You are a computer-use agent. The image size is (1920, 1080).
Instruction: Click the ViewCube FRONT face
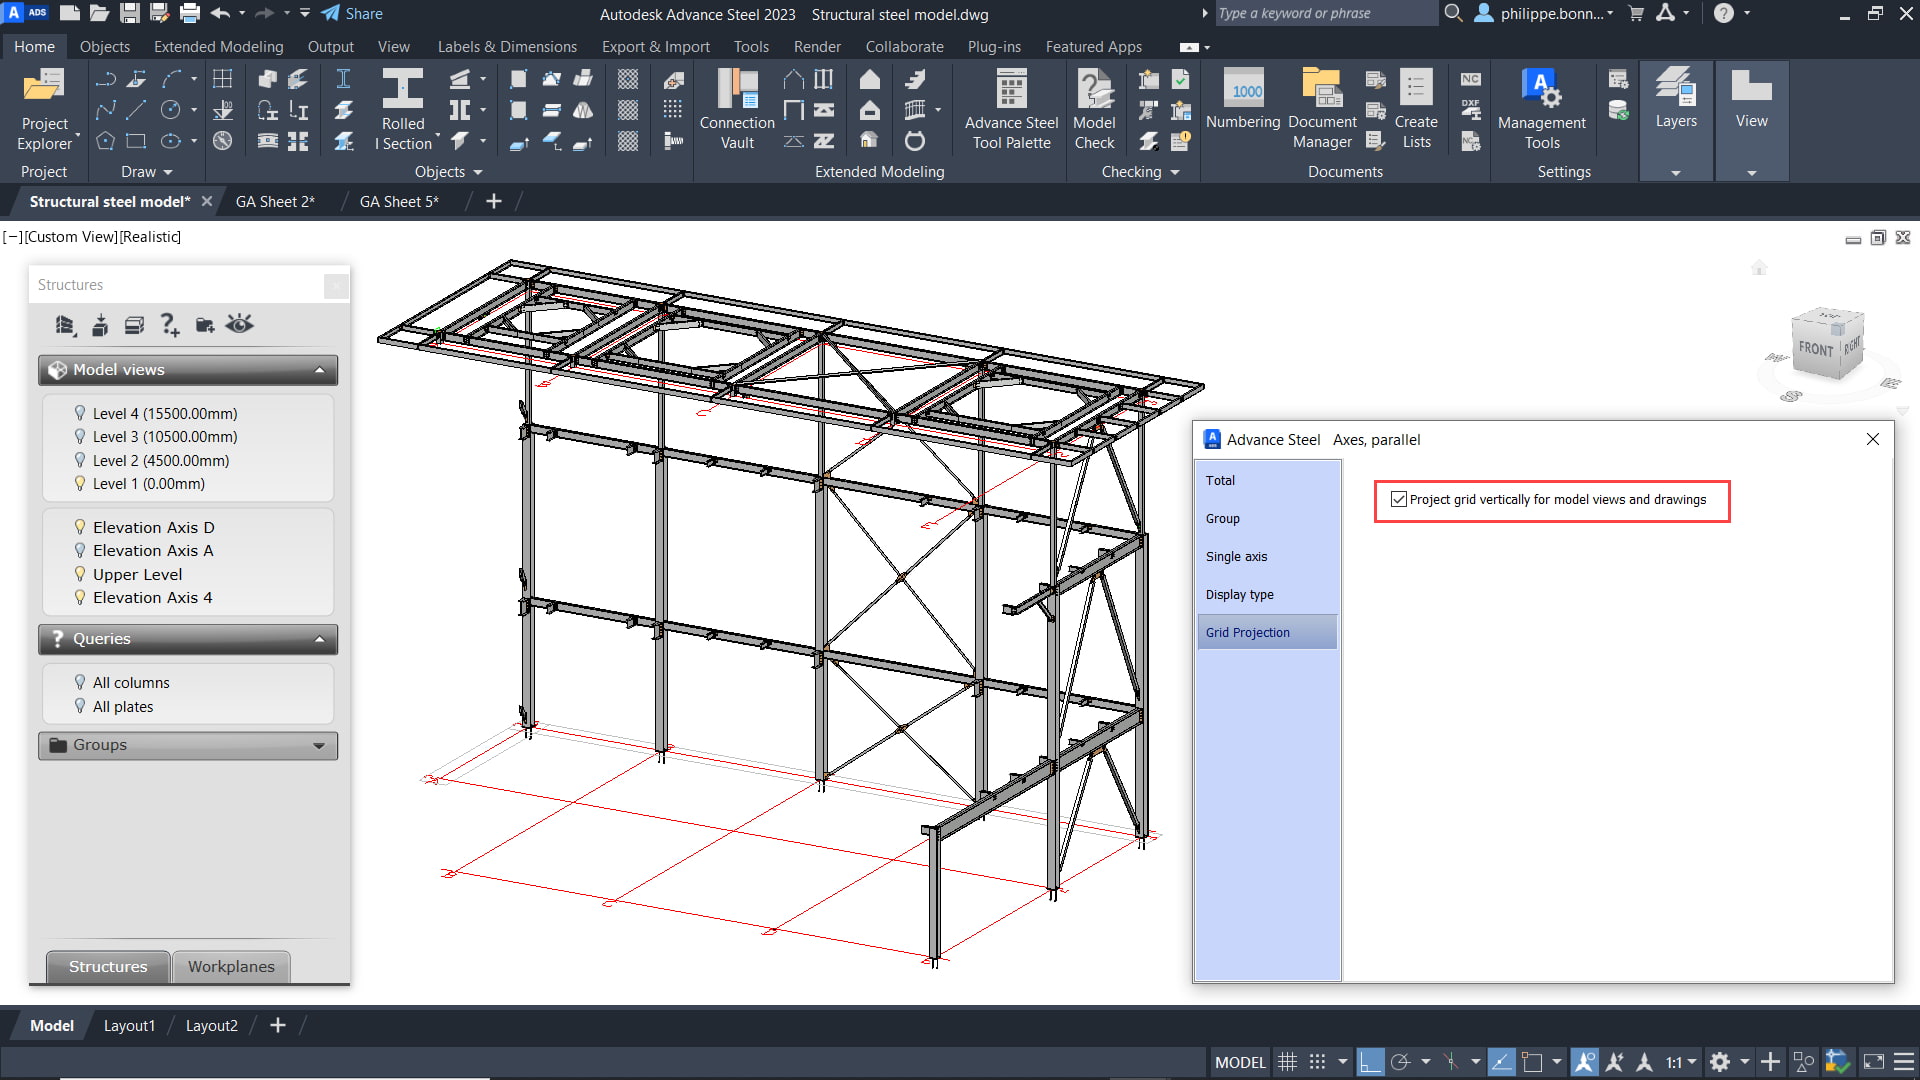pos(1815,349)
